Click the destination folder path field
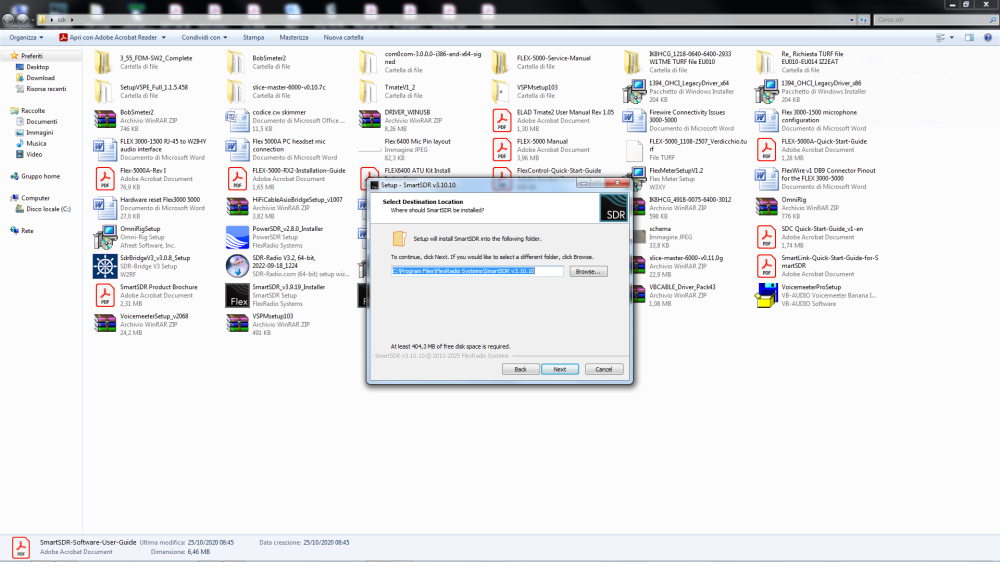The height and width of the screenshot is (567, 1000). tap(477, 271)
